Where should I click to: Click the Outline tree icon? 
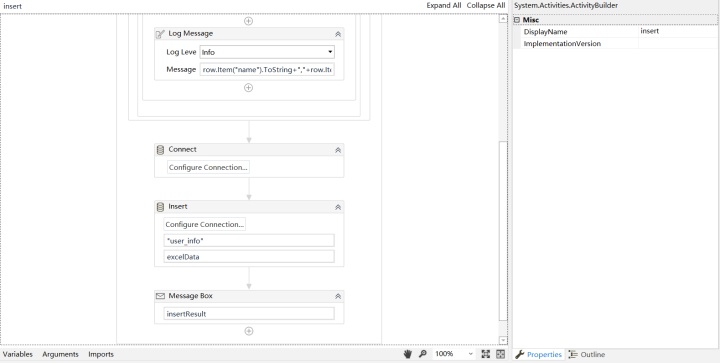coord(573,354)
